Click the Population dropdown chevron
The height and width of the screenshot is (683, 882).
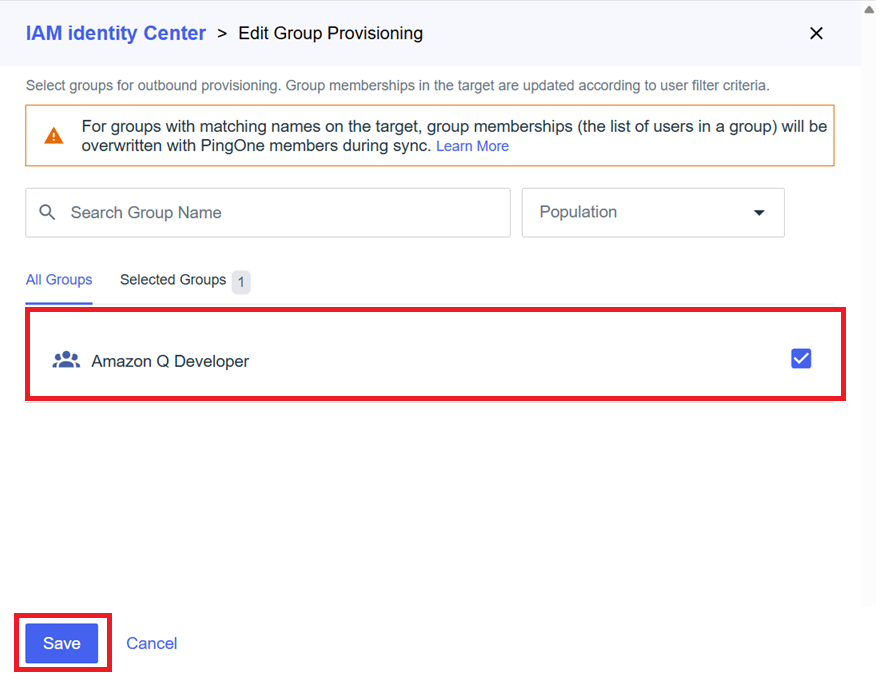(758, 212)
